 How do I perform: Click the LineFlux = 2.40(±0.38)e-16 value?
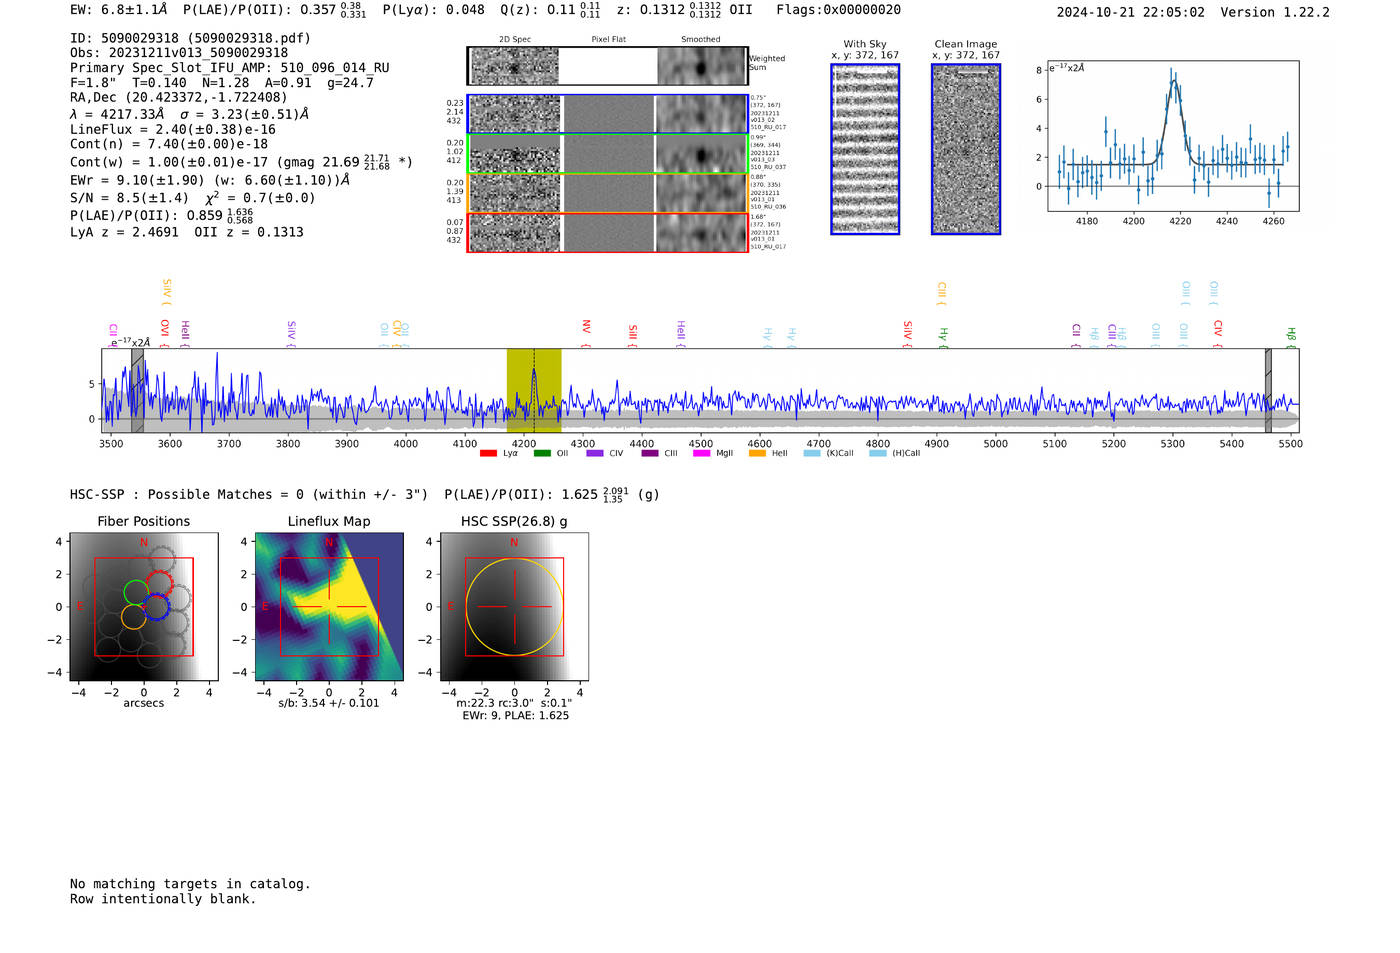tap(173, 130)
